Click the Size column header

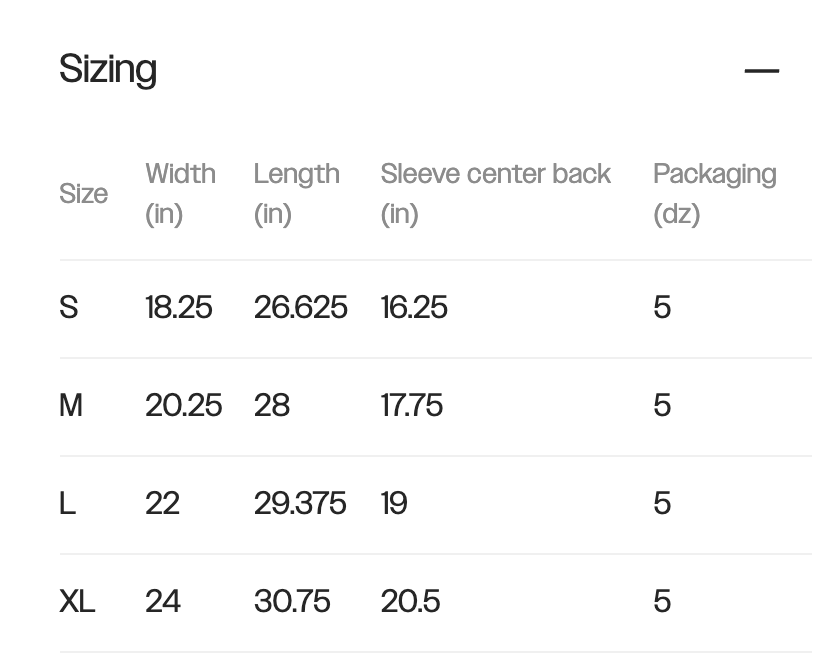pos(83,193)
